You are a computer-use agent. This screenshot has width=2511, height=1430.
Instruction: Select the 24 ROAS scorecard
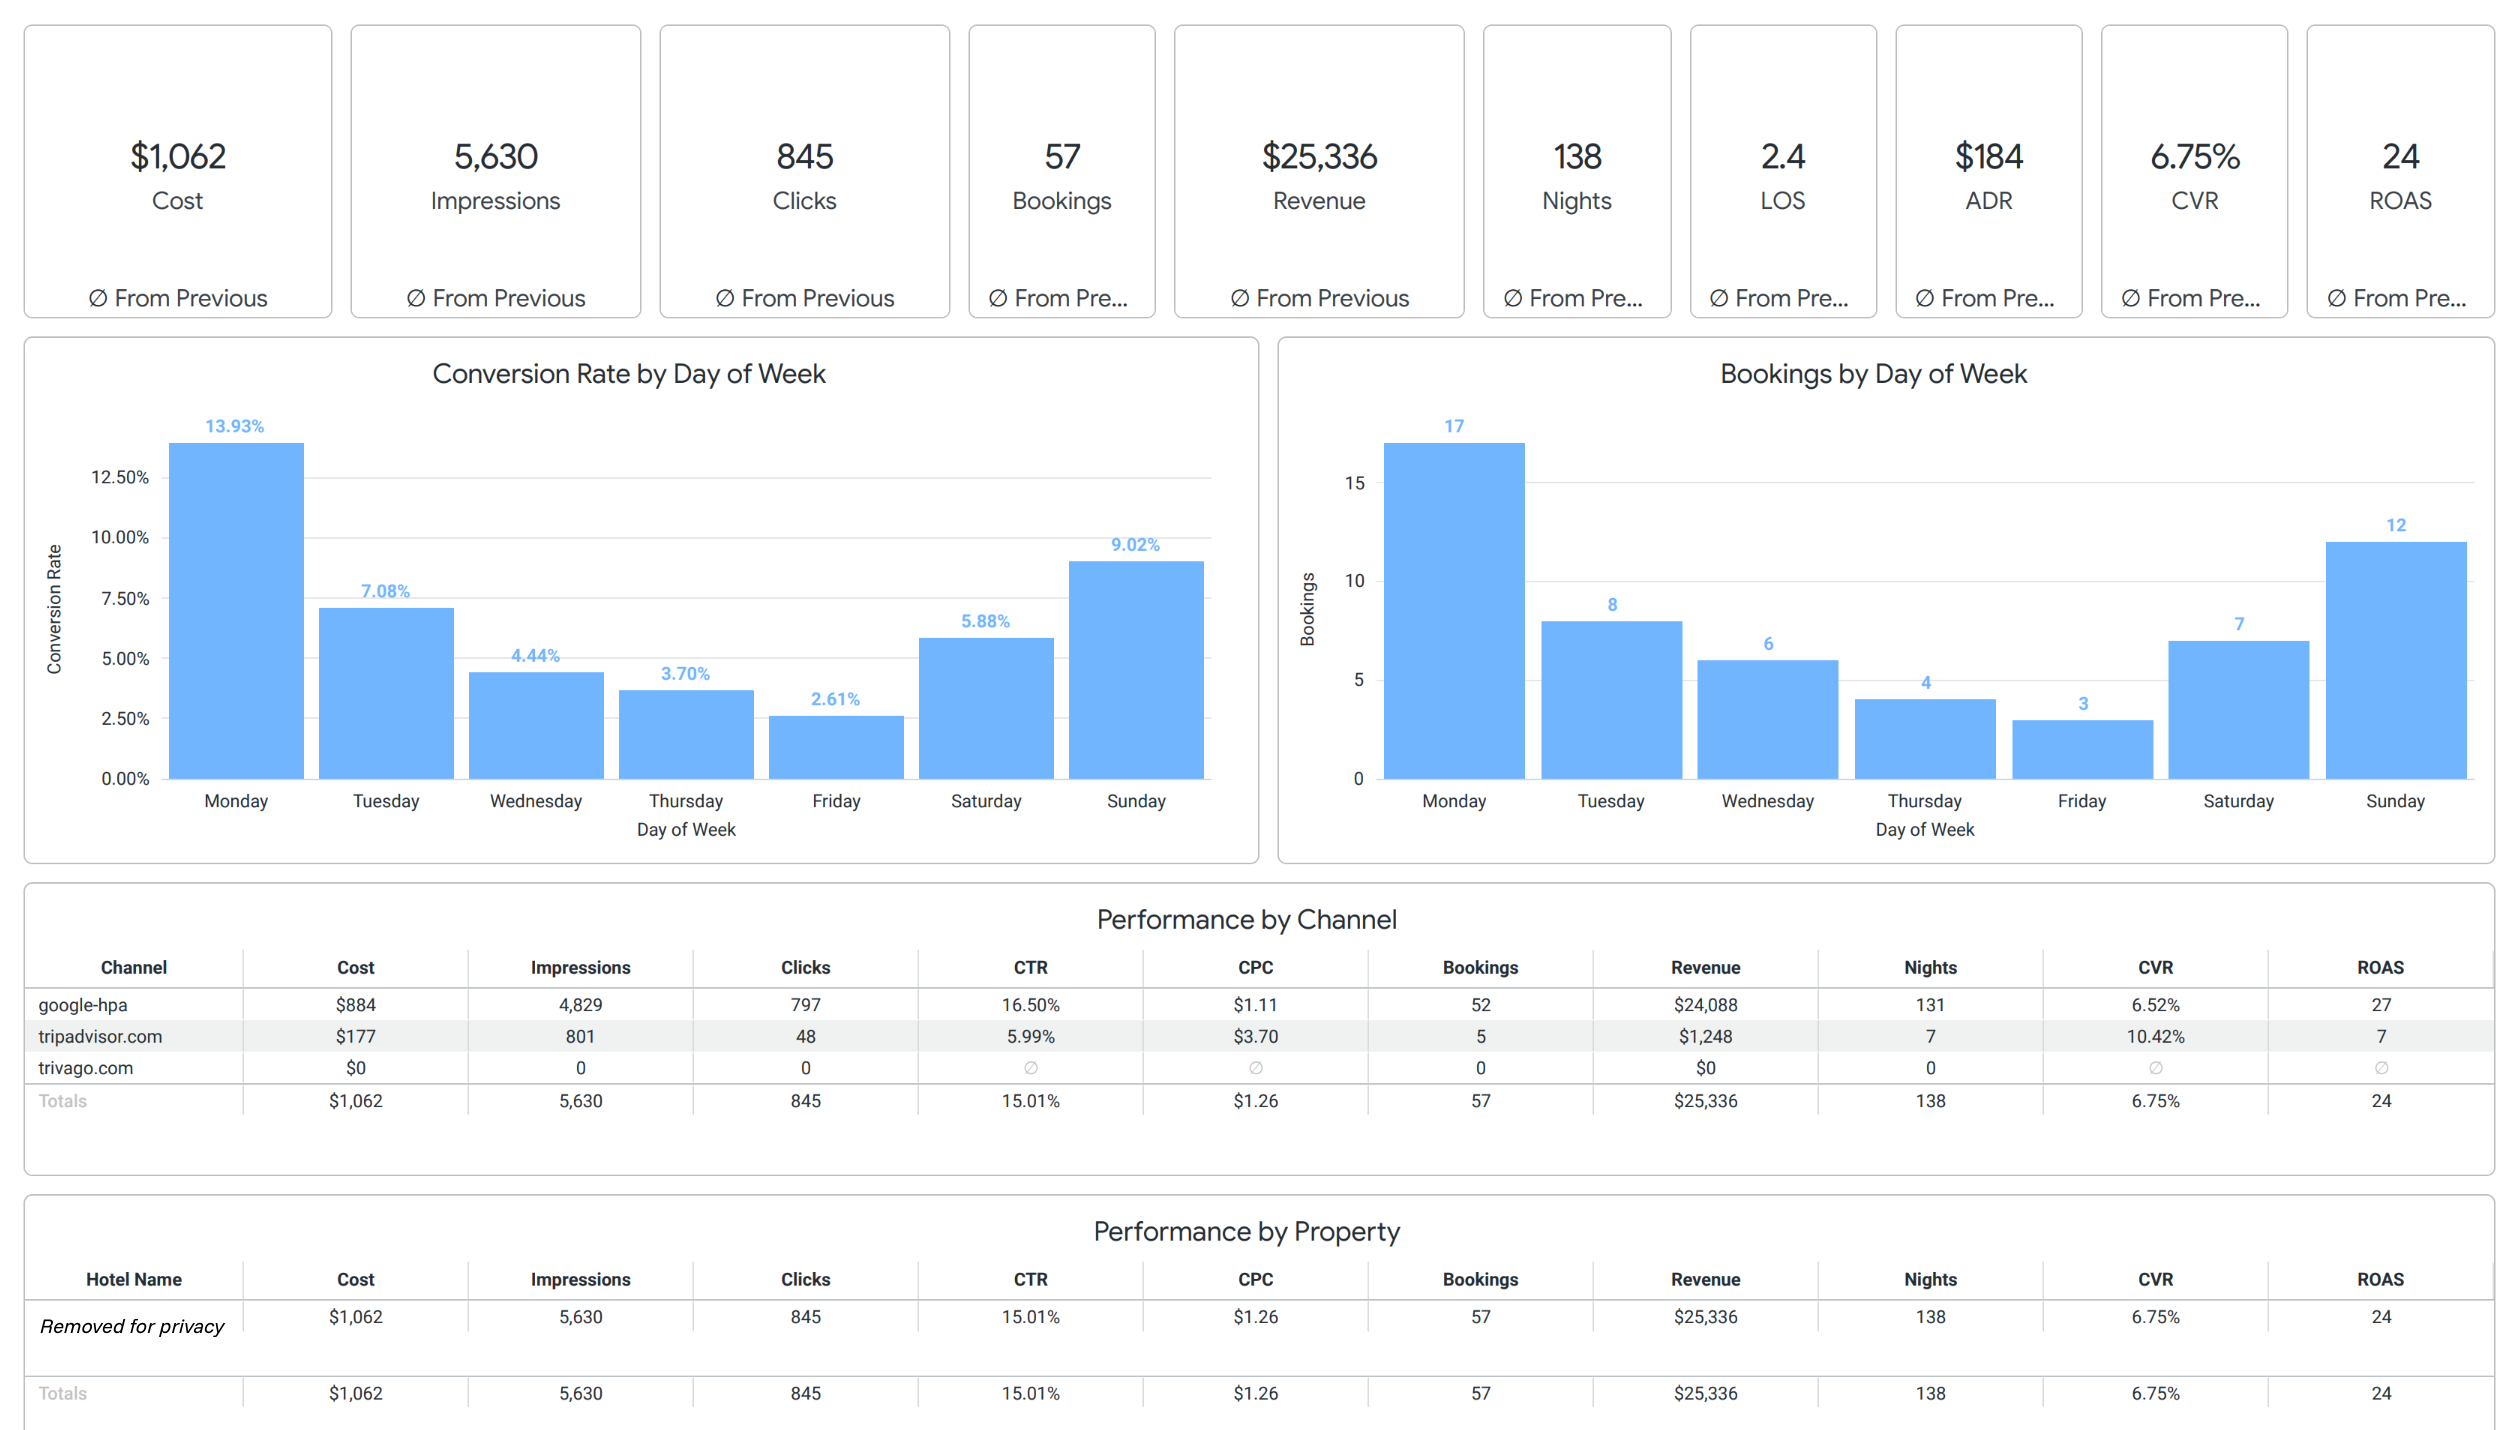tap(2401, 172)
